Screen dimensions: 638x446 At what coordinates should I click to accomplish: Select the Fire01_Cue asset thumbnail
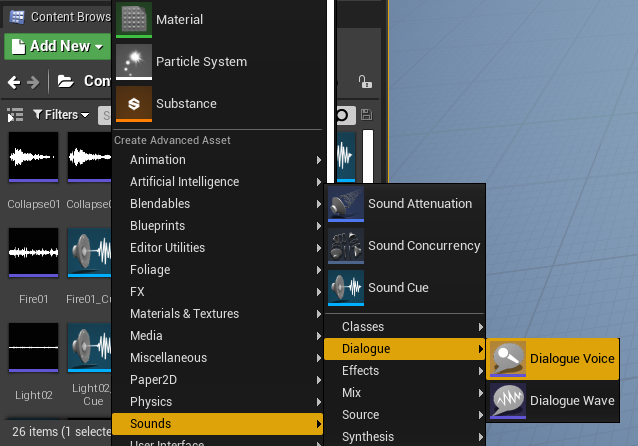[90, 253]
